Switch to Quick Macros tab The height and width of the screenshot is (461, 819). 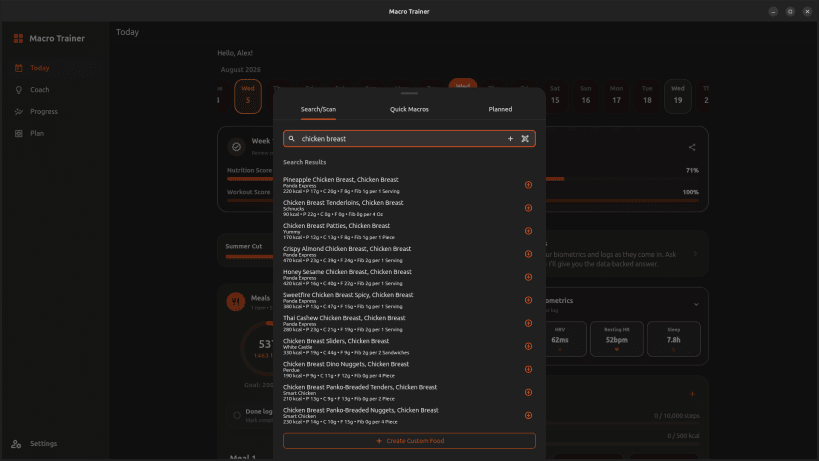tap(409, 109)
